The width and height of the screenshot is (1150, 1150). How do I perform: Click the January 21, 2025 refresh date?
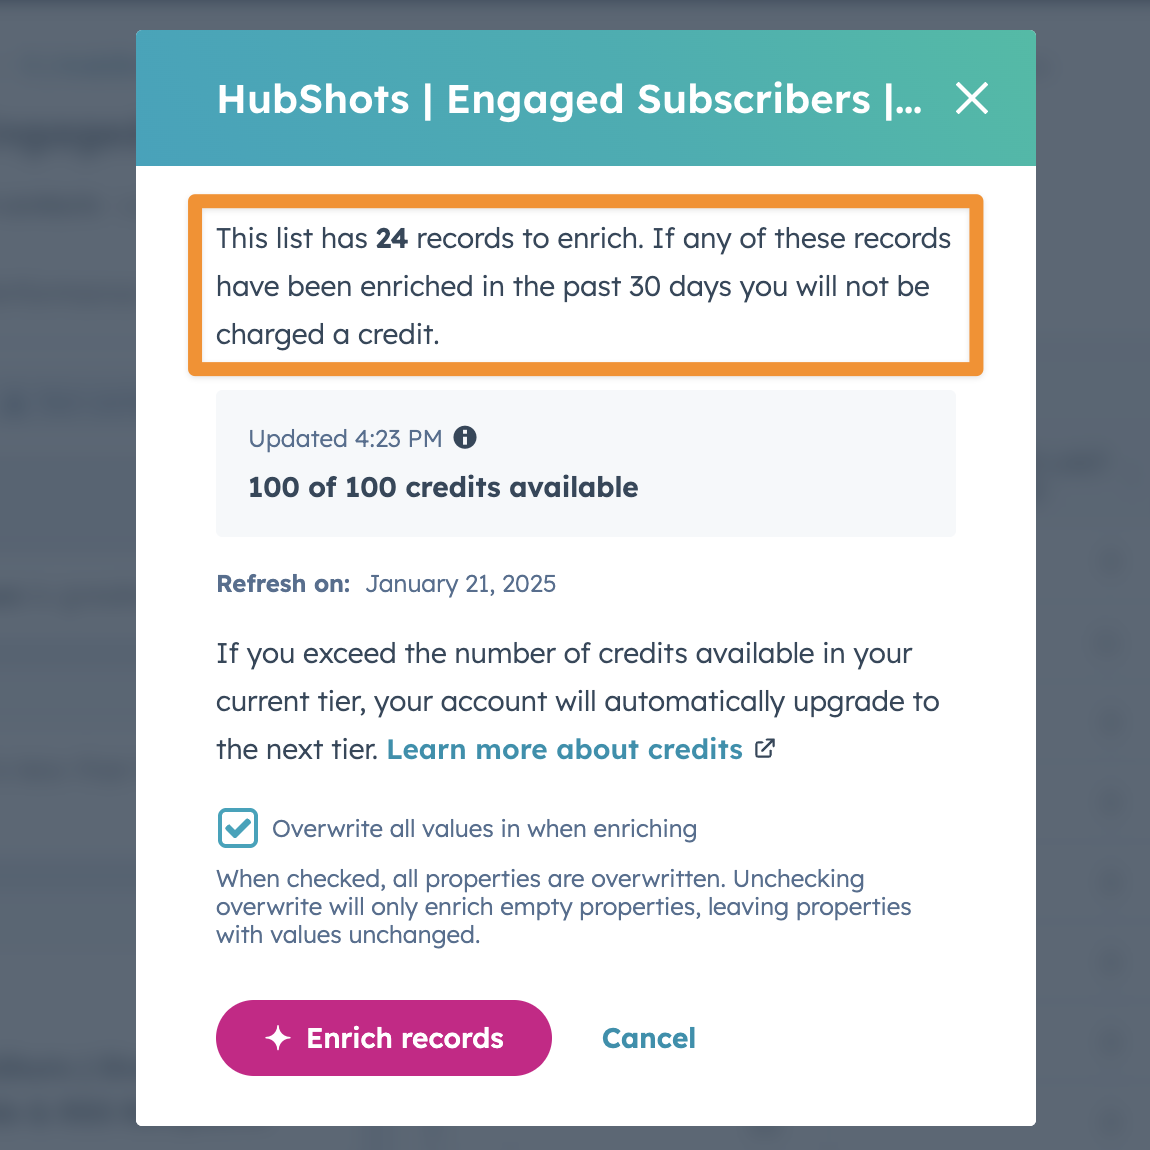(461, 584)
